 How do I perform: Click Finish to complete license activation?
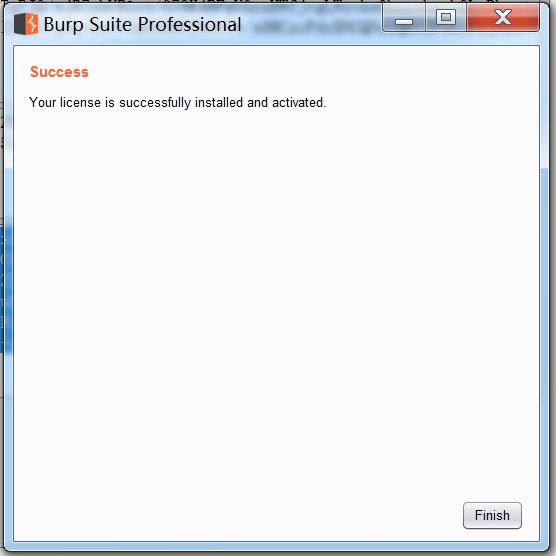click(x=492, y=515)
